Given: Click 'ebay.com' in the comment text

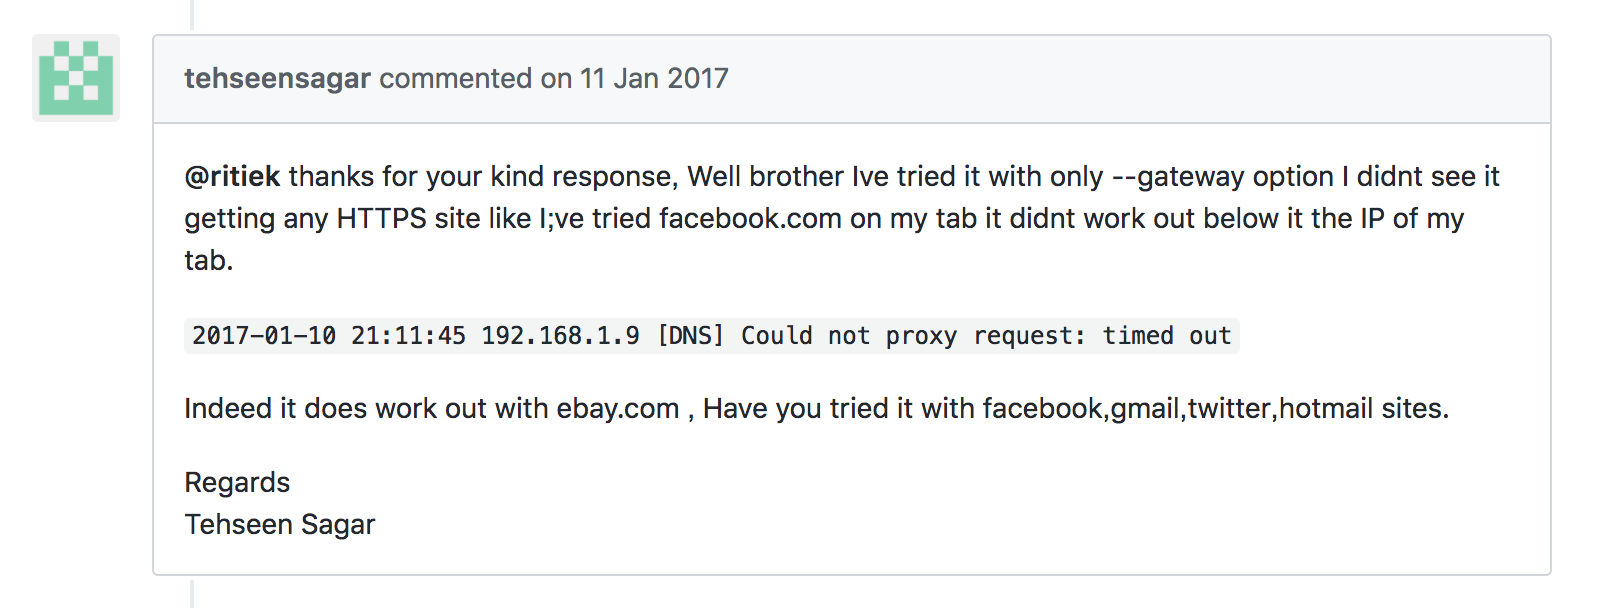Looking at the screenshot, I should pos(617,408).
